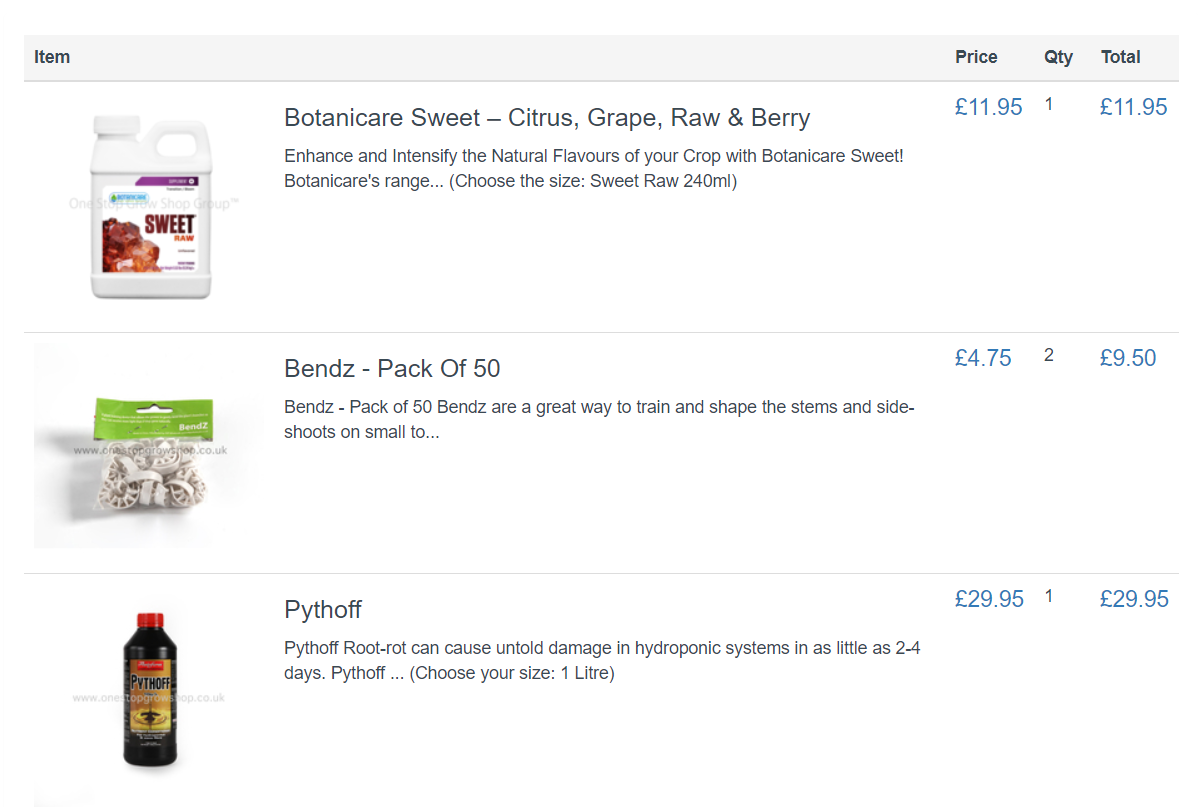Click the £11.95 unit price of Botanicare
The height and width of the screenshot is (807, 1198).
pyautogui.click(x=988, y=107)
